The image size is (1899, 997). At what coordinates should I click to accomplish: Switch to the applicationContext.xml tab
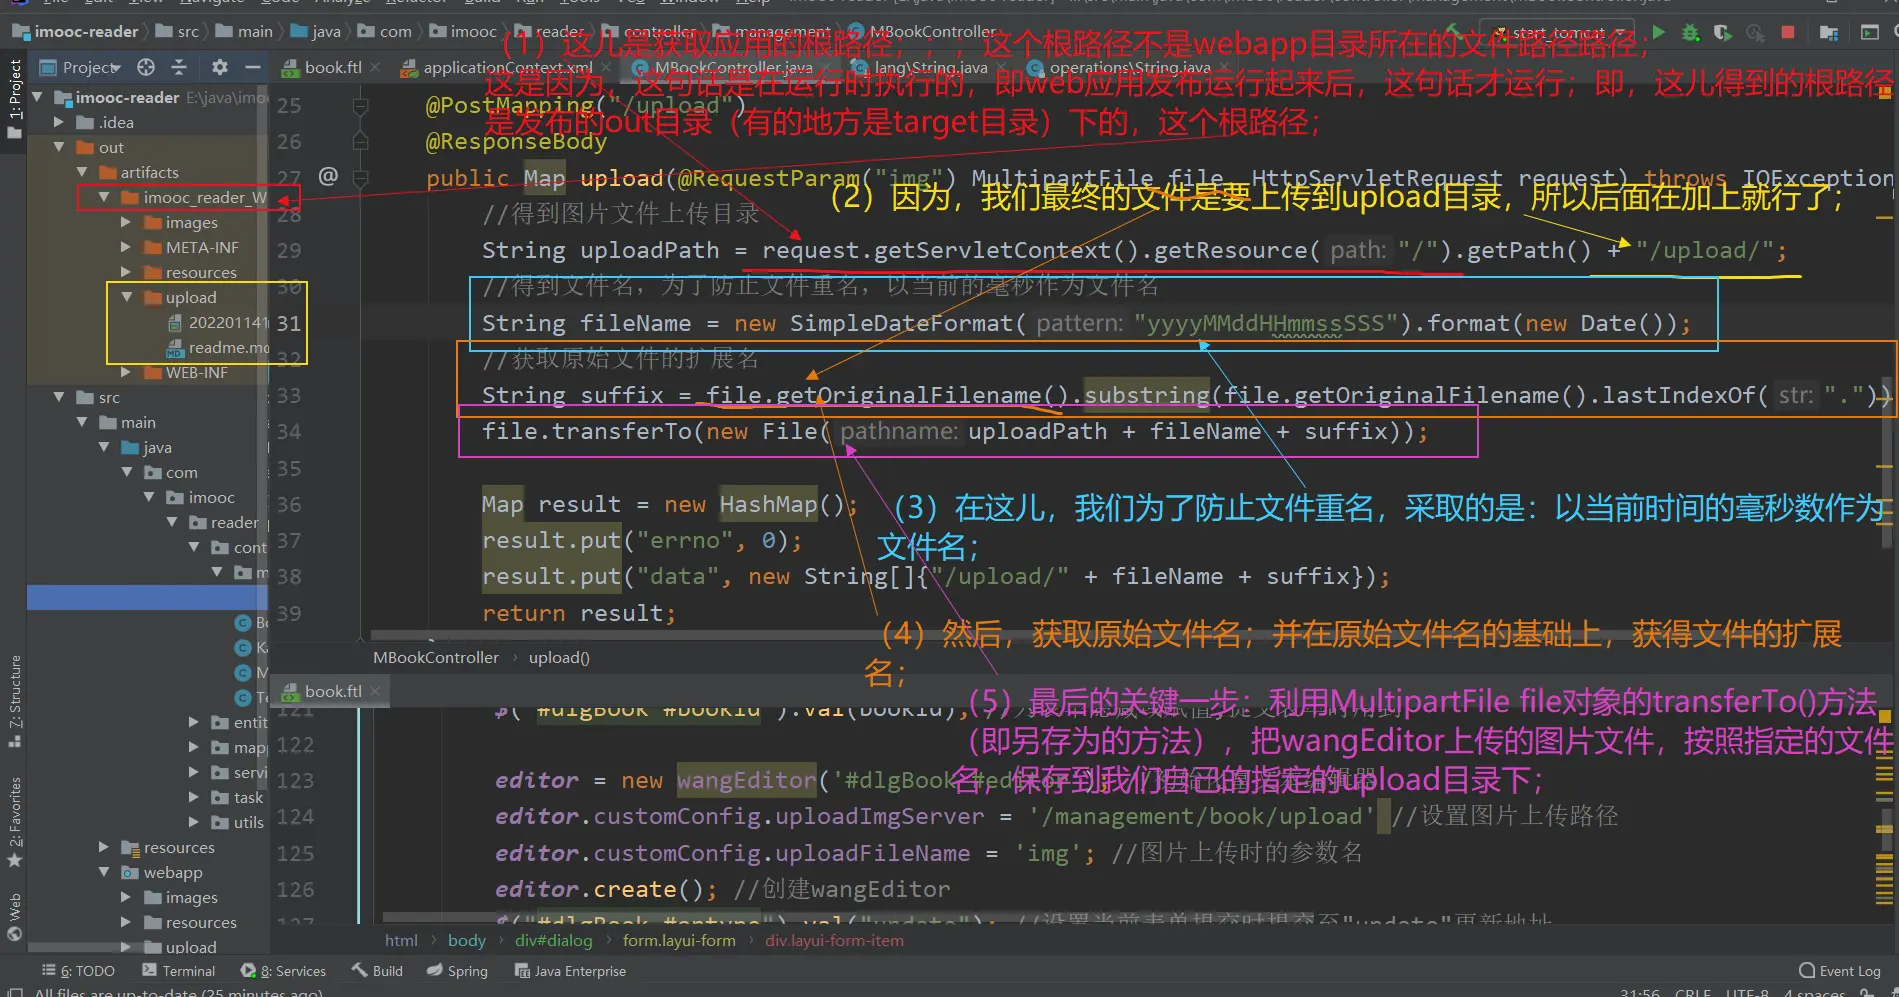497,67
